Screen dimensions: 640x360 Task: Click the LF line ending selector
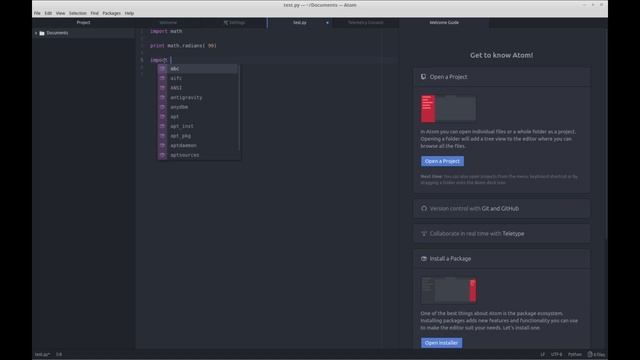coord(542,354)
